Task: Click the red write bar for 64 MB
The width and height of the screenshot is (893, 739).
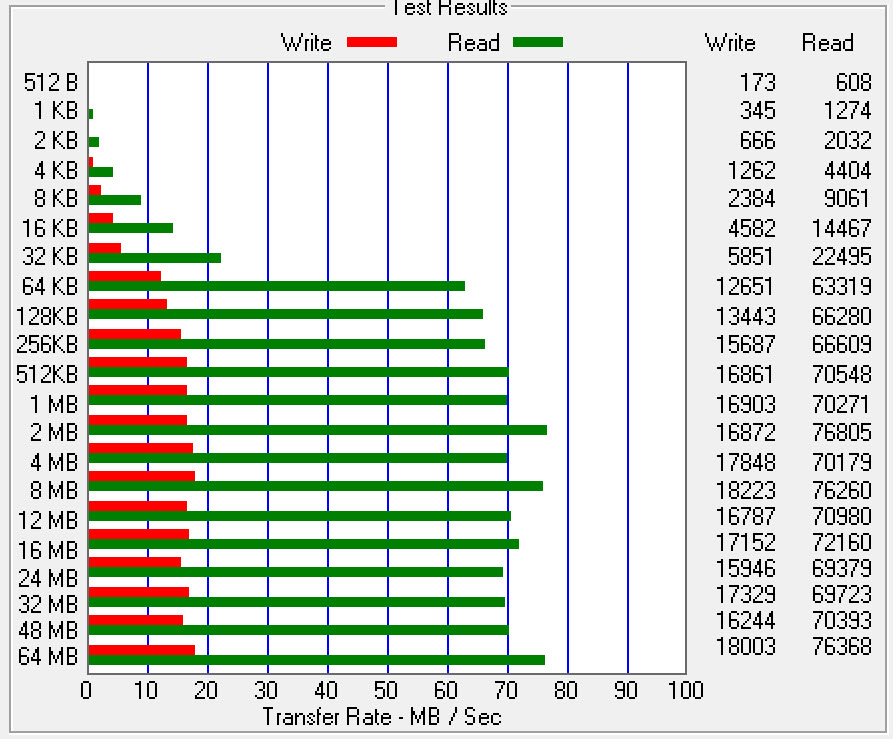Action: [141, 650]
